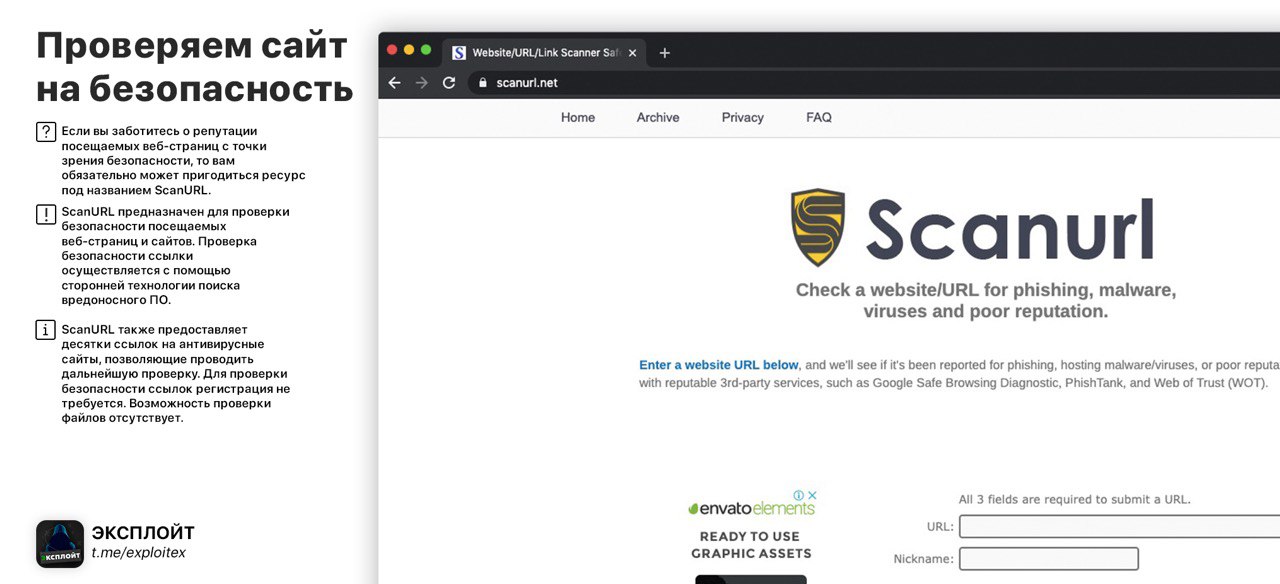This screenshot has width=1280, height=584.
Task: Open the Home menu item
Action: [x=578, y=118]
